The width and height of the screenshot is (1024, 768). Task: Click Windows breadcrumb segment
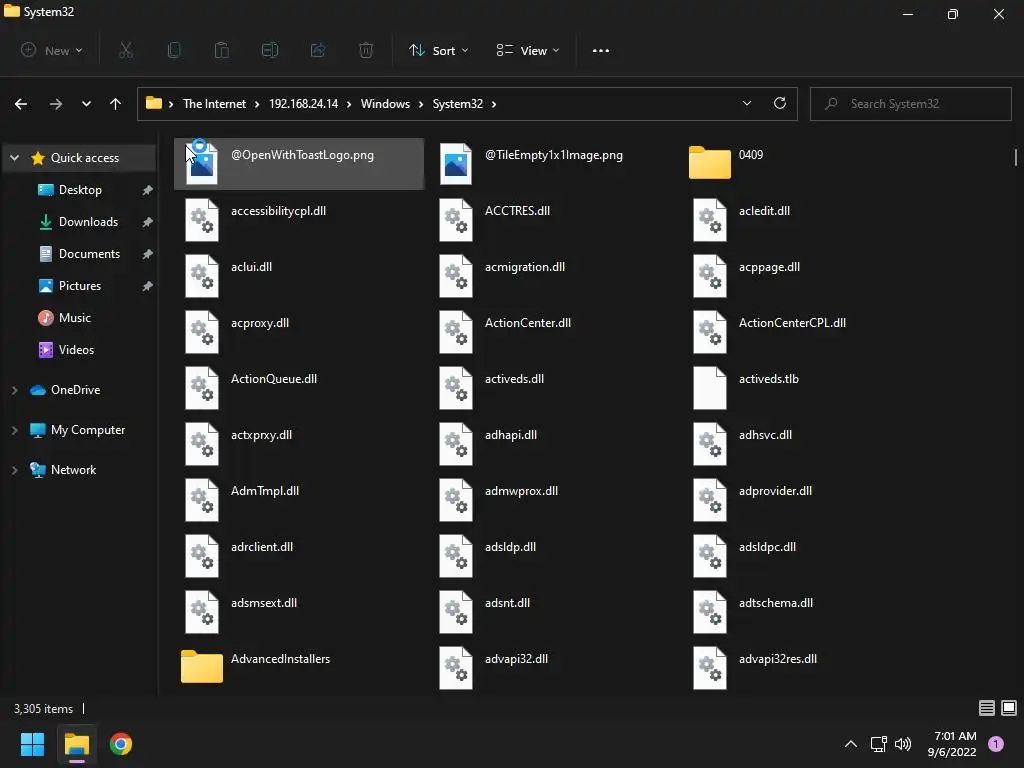point(385,104)
